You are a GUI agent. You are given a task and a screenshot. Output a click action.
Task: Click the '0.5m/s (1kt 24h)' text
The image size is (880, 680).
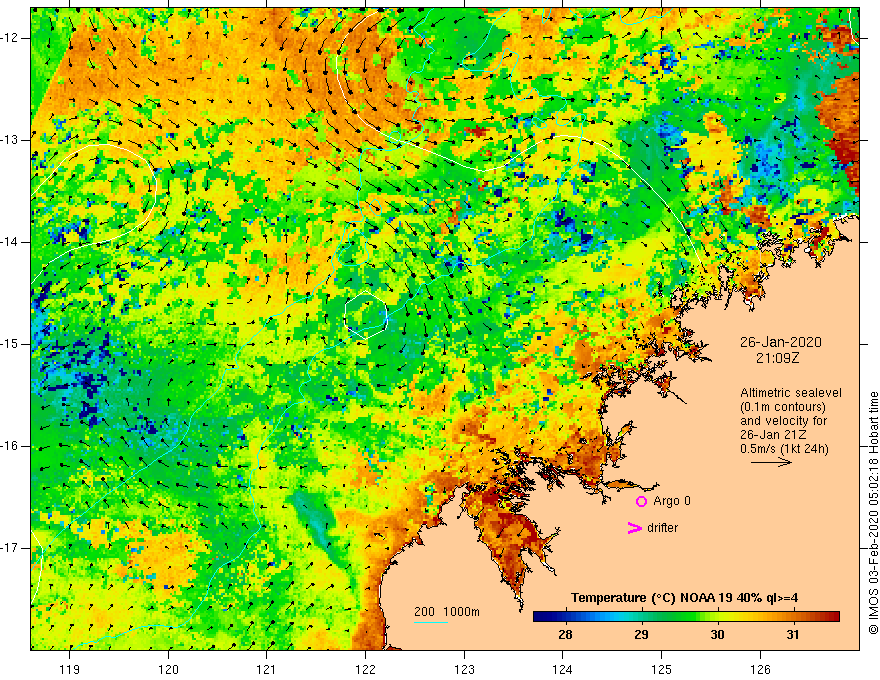click(x=784, y=449)
